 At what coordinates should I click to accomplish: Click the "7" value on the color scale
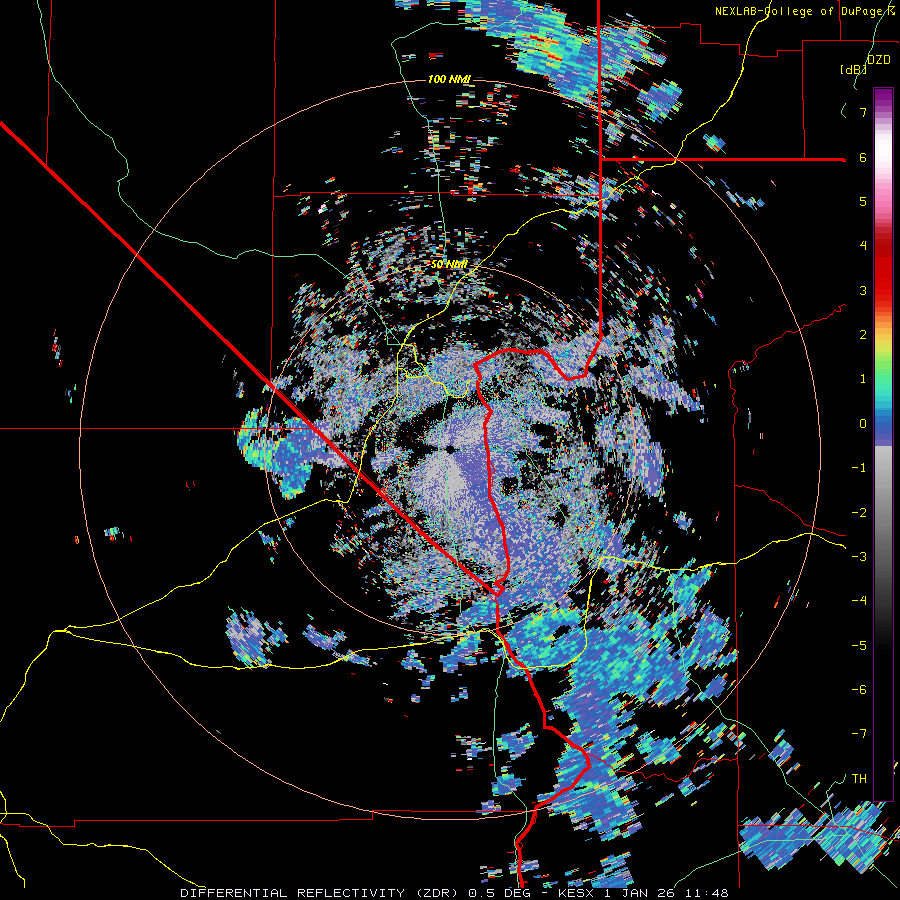(x=863, y=112)
